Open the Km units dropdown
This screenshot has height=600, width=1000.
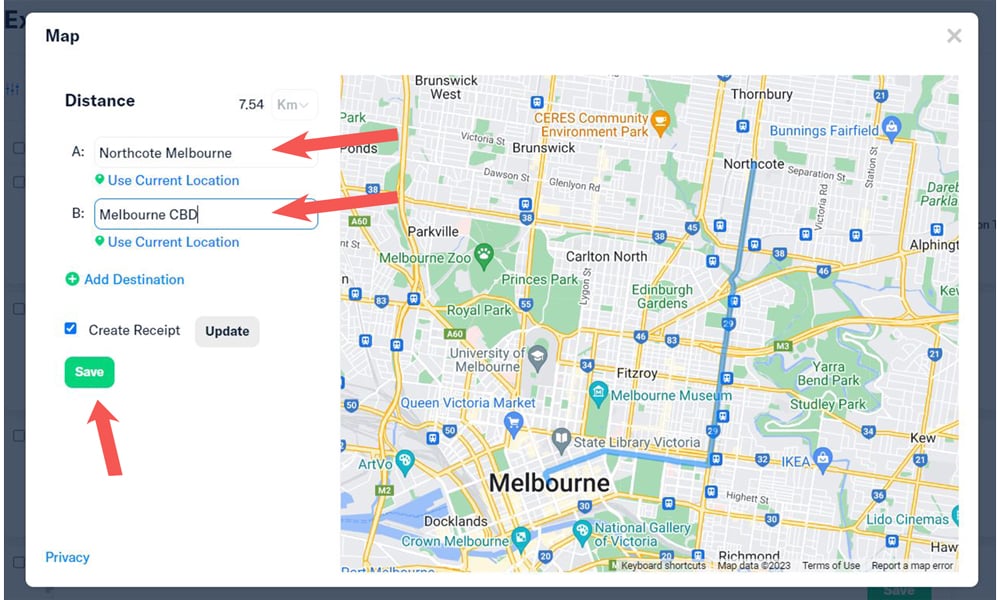tap(293, 103)
